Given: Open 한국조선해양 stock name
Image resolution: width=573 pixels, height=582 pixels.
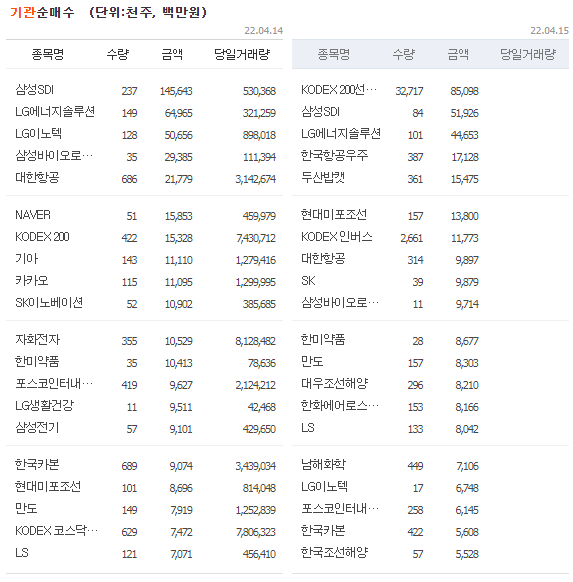Looking at the screenshot, I should pos(334,553).
